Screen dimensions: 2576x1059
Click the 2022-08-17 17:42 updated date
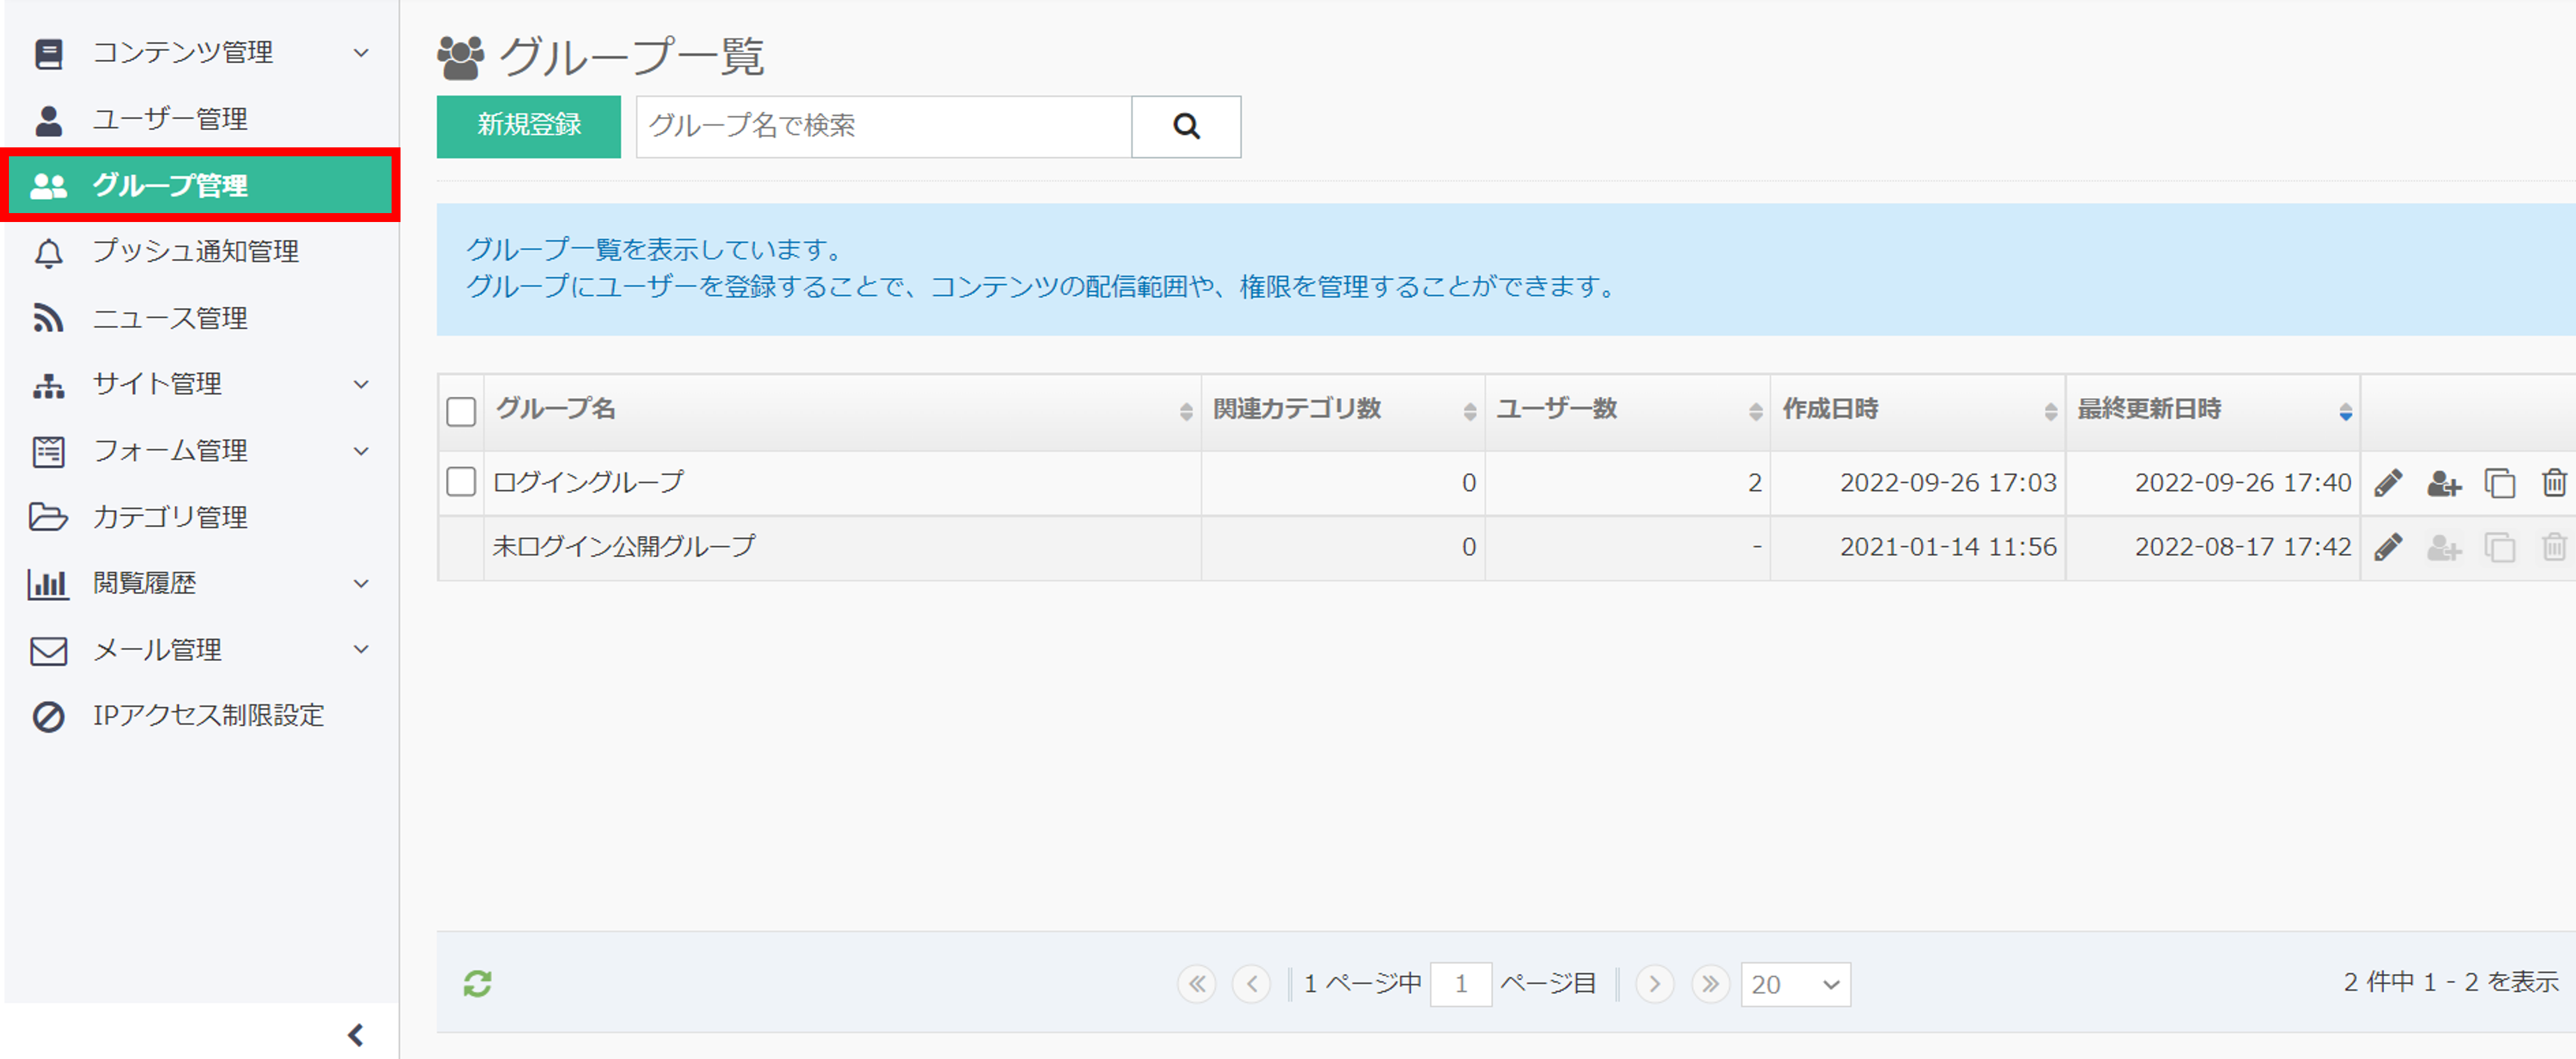coord(2243,547)
